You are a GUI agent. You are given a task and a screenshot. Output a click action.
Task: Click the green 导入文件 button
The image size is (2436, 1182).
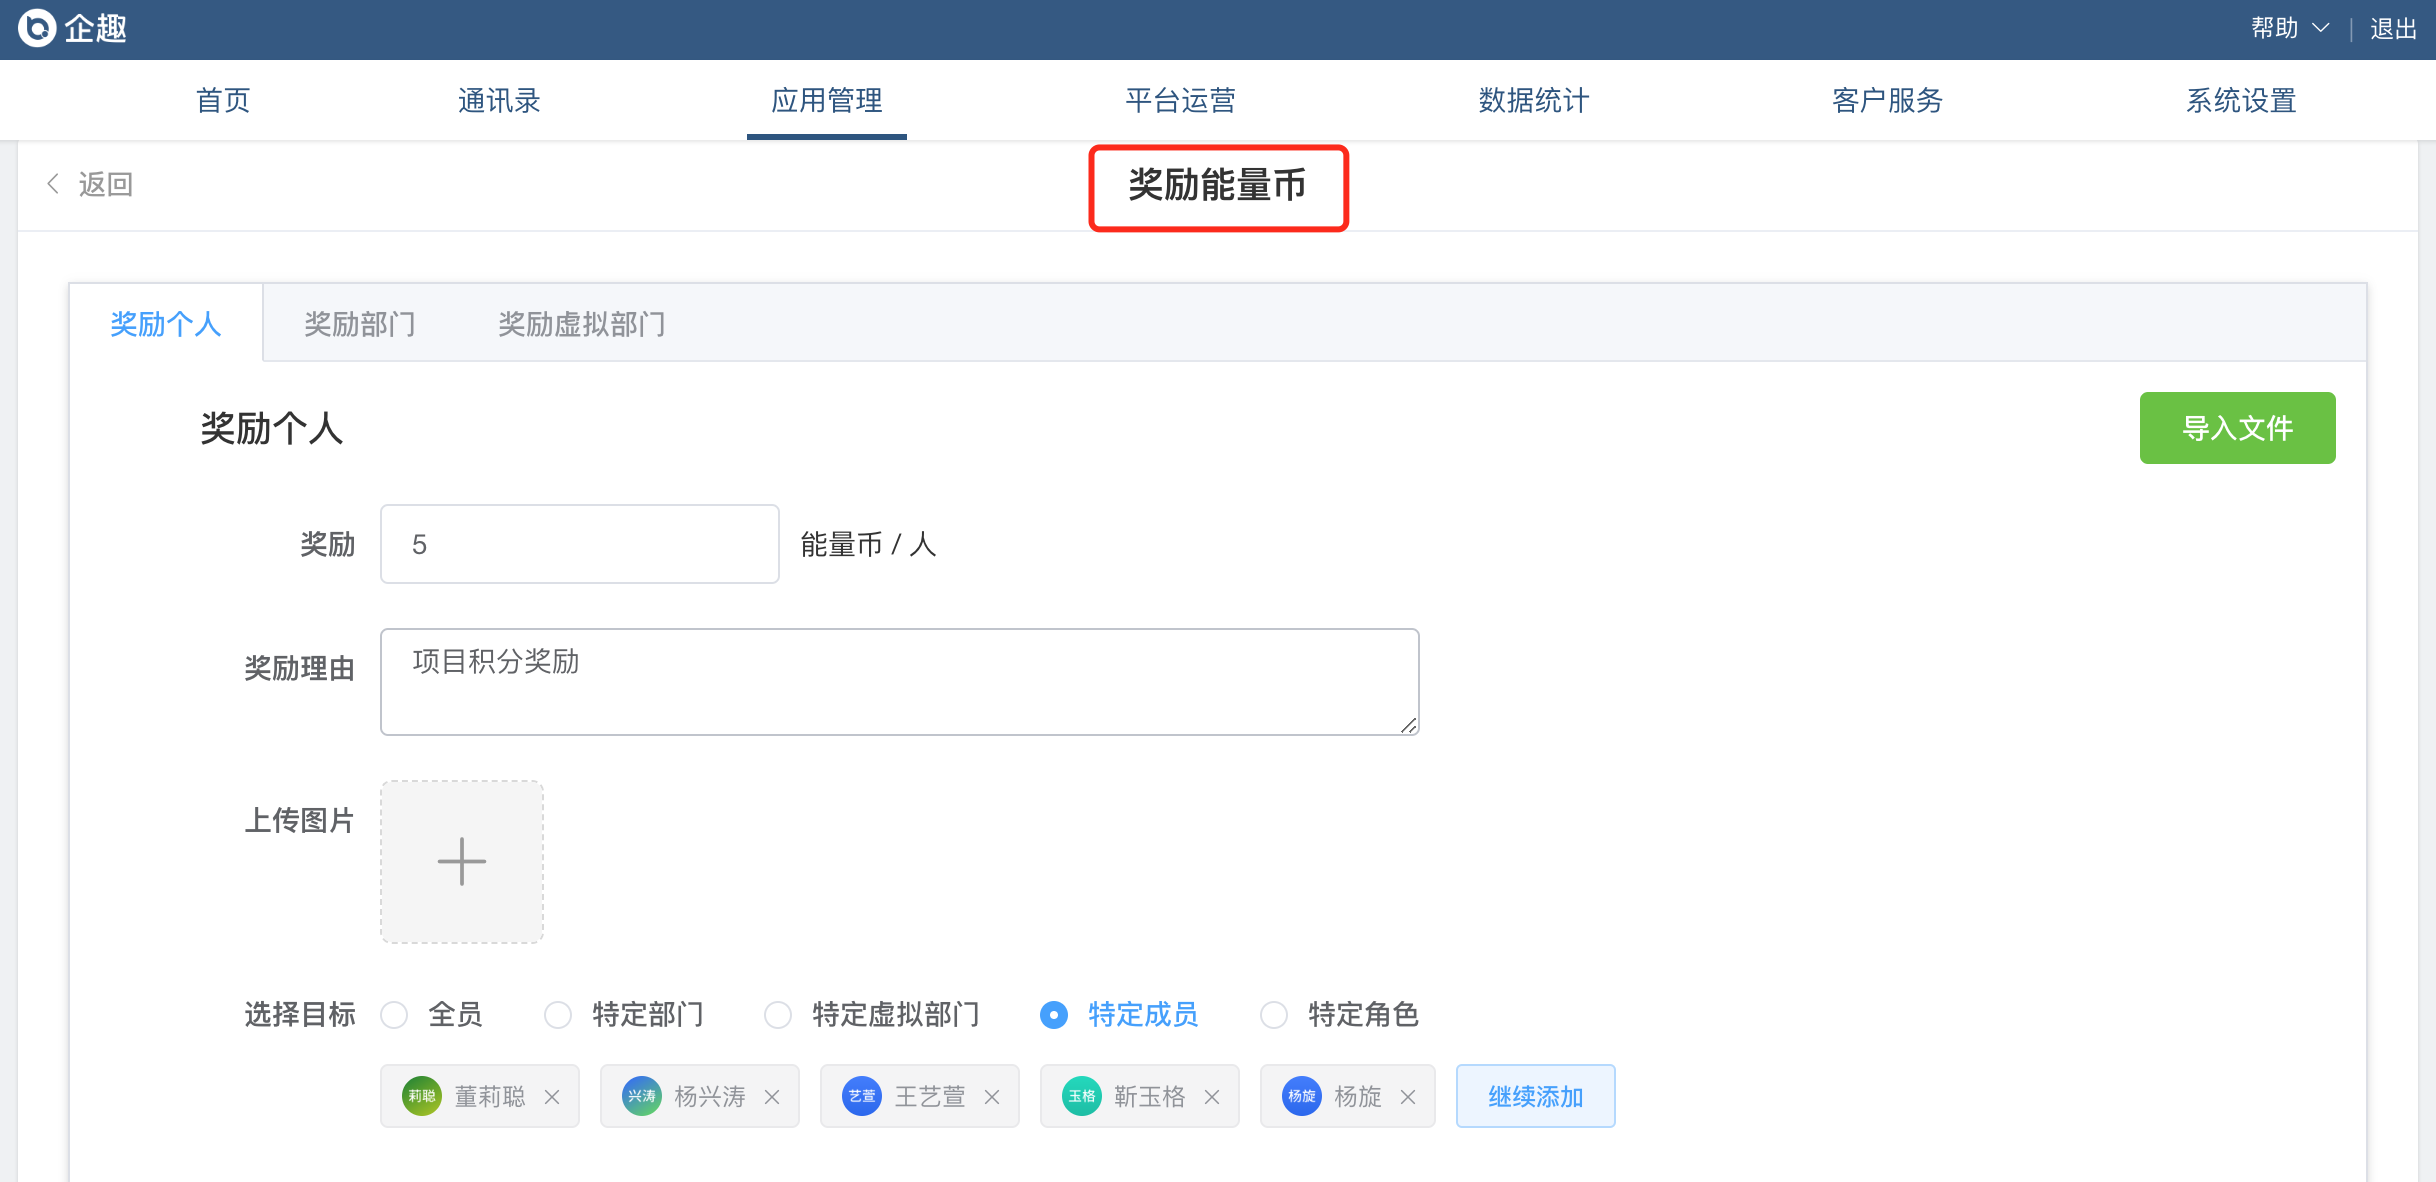click(x=2237, y=428)
